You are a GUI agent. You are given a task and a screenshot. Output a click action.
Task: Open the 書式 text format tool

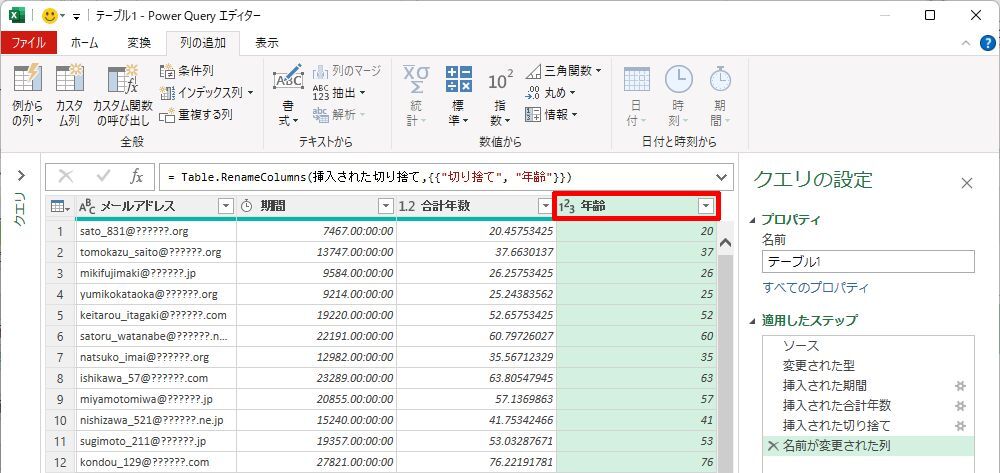click(288, 80)
